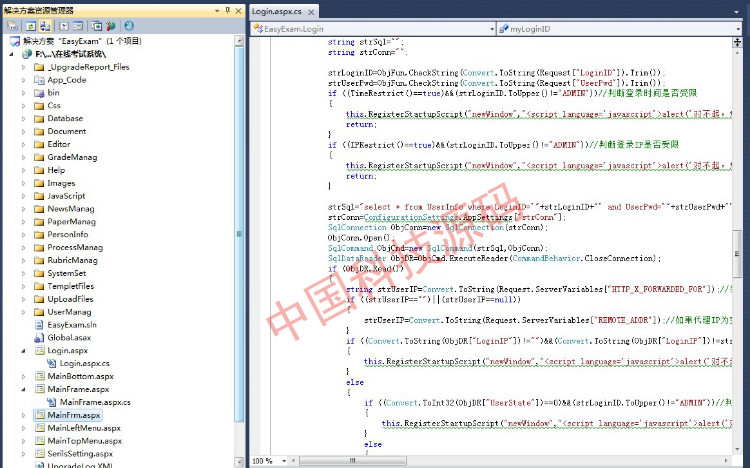Select Login.aspx.cs in the tree
The image size is (750, 468).
pyautogui.click(x=84, y=364)
